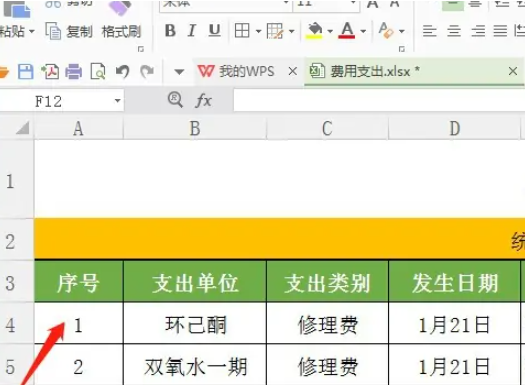Open fill color dropdown arrow
The image size is (528, 385).
point(330,31)
